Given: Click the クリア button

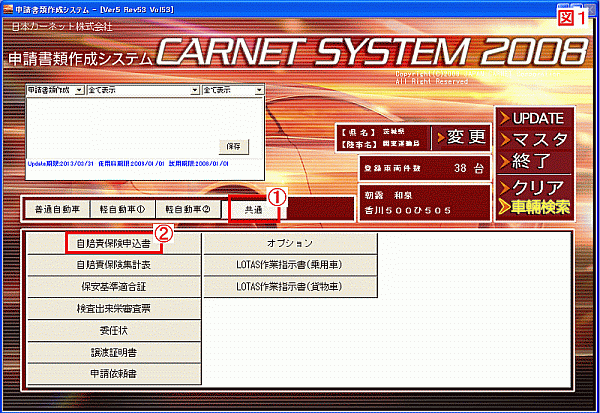Looking at the screenshot, I should [x=534, y=188].
